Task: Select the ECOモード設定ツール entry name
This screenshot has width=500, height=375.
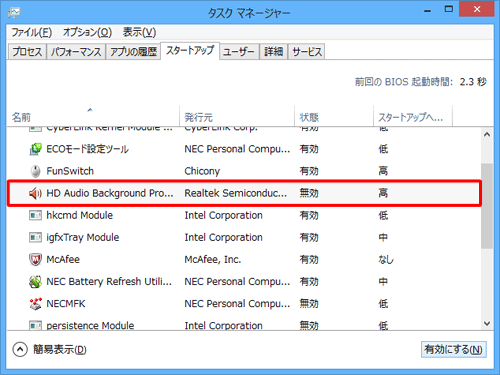Action: (87, 149)
